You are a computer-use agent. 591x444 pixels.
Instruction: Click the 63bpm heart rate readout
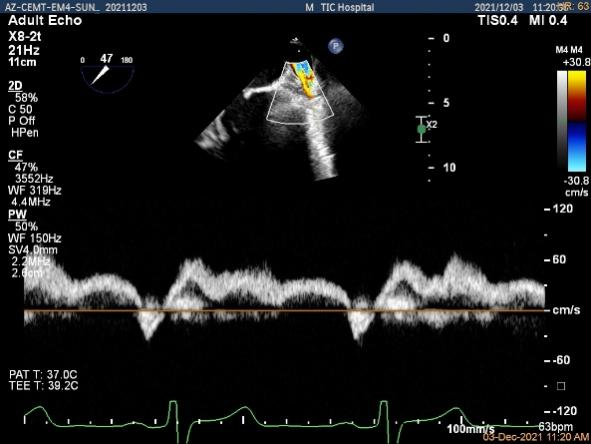[x=556, y=427]
